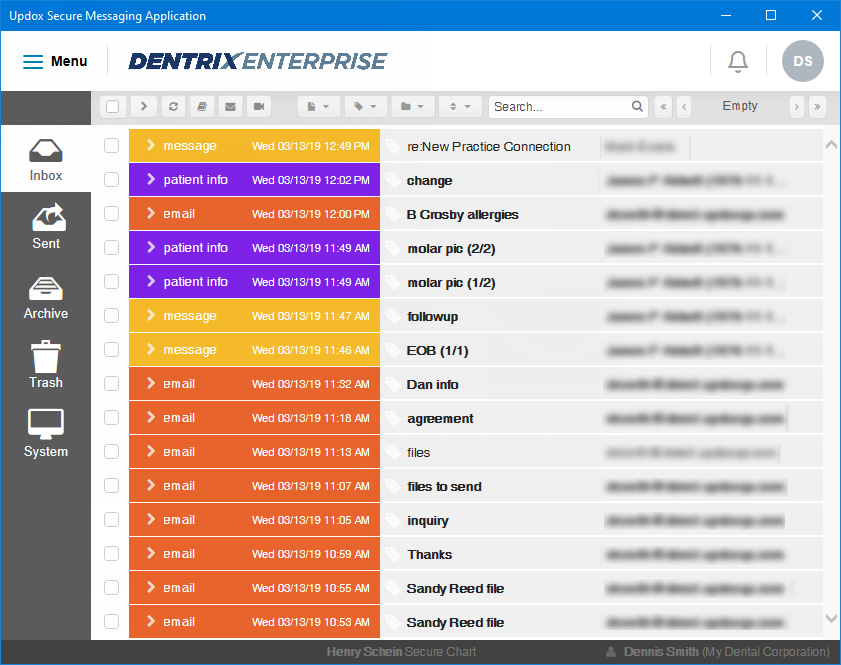Image resolution: width=841 pixels, height=665 pixels.
Task: Click tag icon beside 're:New Practice Connection'
Action: click(393, 146)
